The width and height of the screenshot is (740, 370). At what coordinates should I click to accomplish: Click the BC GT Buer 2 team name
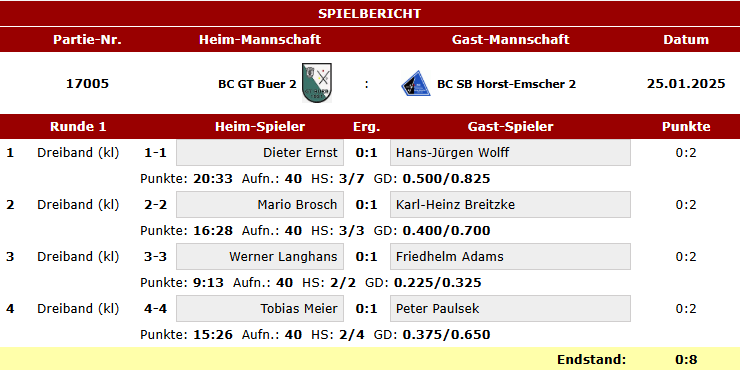[x=257, y=84]
